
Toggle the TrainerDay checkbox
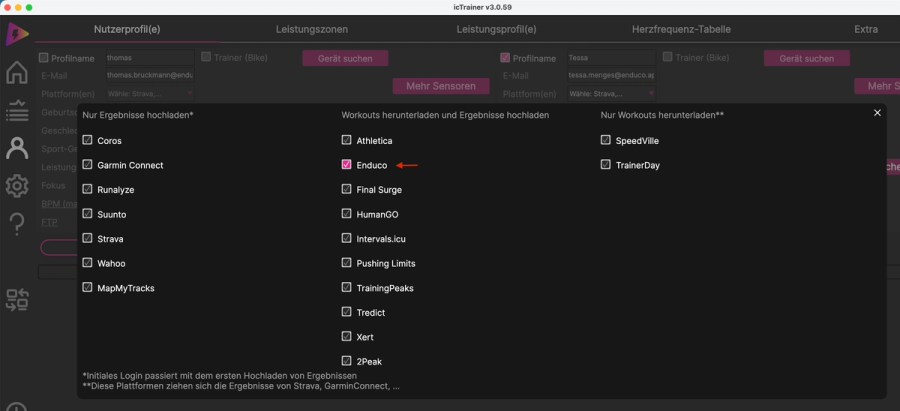[606, 165]
